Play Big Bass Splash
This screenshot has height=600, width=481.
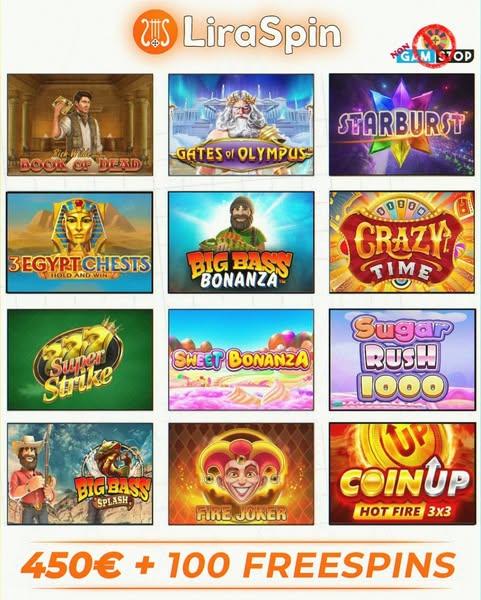[80, 474]
